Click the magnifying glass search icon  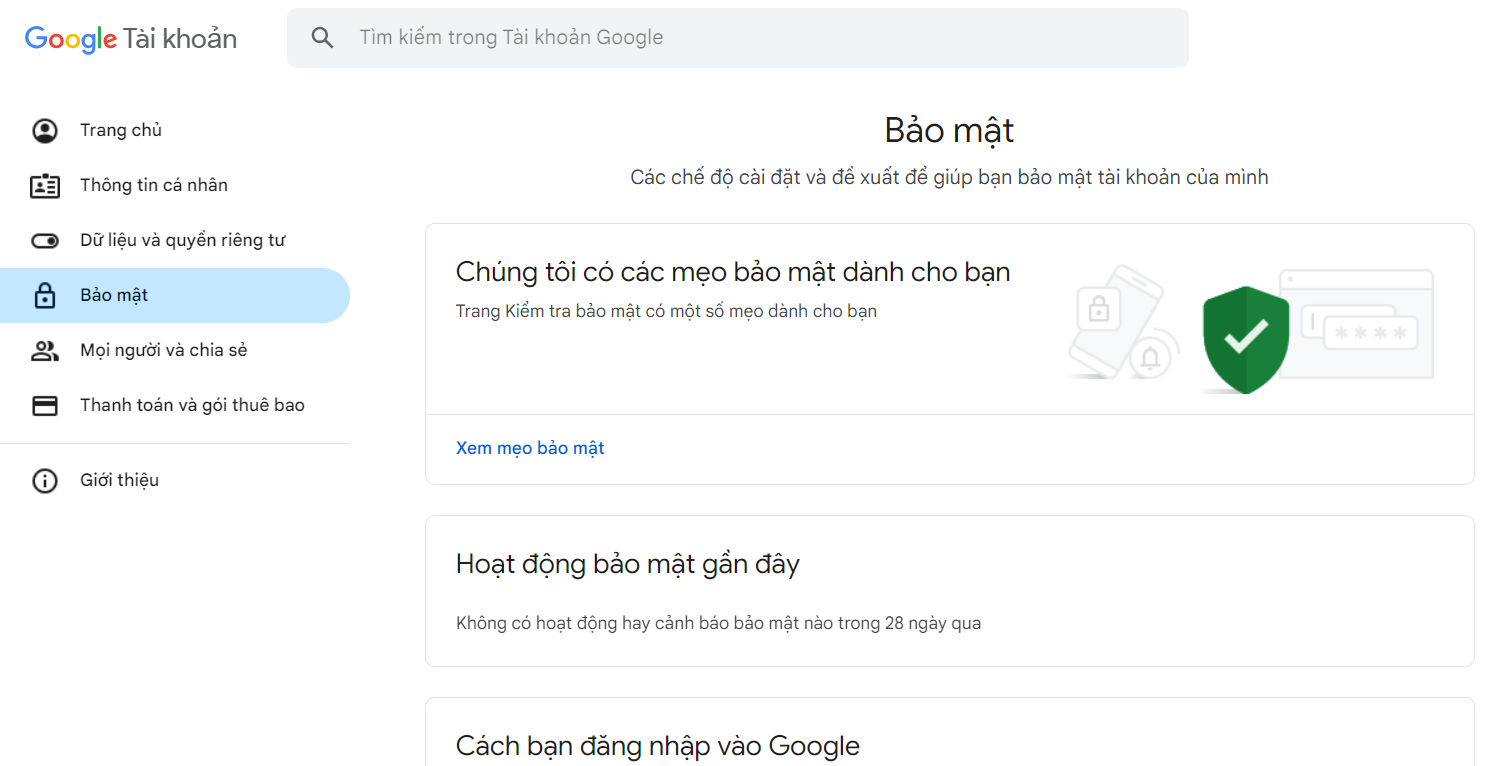pyautogui.click(x=322, y=38)
